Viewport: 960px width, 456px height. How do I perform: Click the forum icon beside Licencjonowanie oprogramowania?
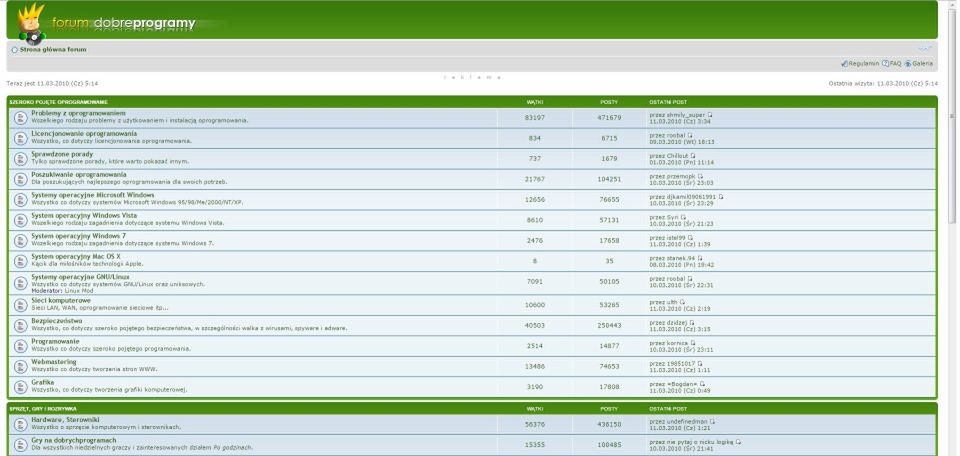tap(21, 138)
